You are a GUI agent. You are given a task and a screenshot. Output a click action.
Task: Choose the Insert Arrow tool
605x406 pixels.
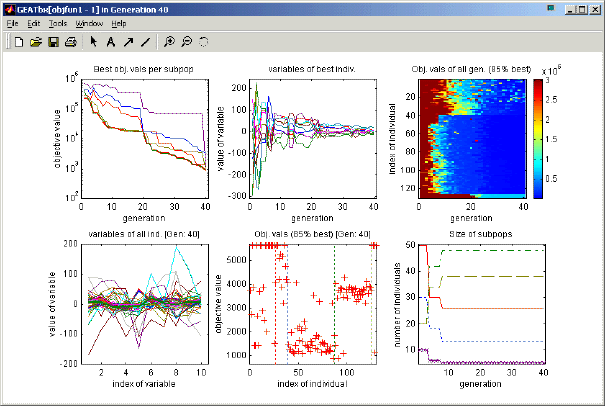click(x=128, y=42)
